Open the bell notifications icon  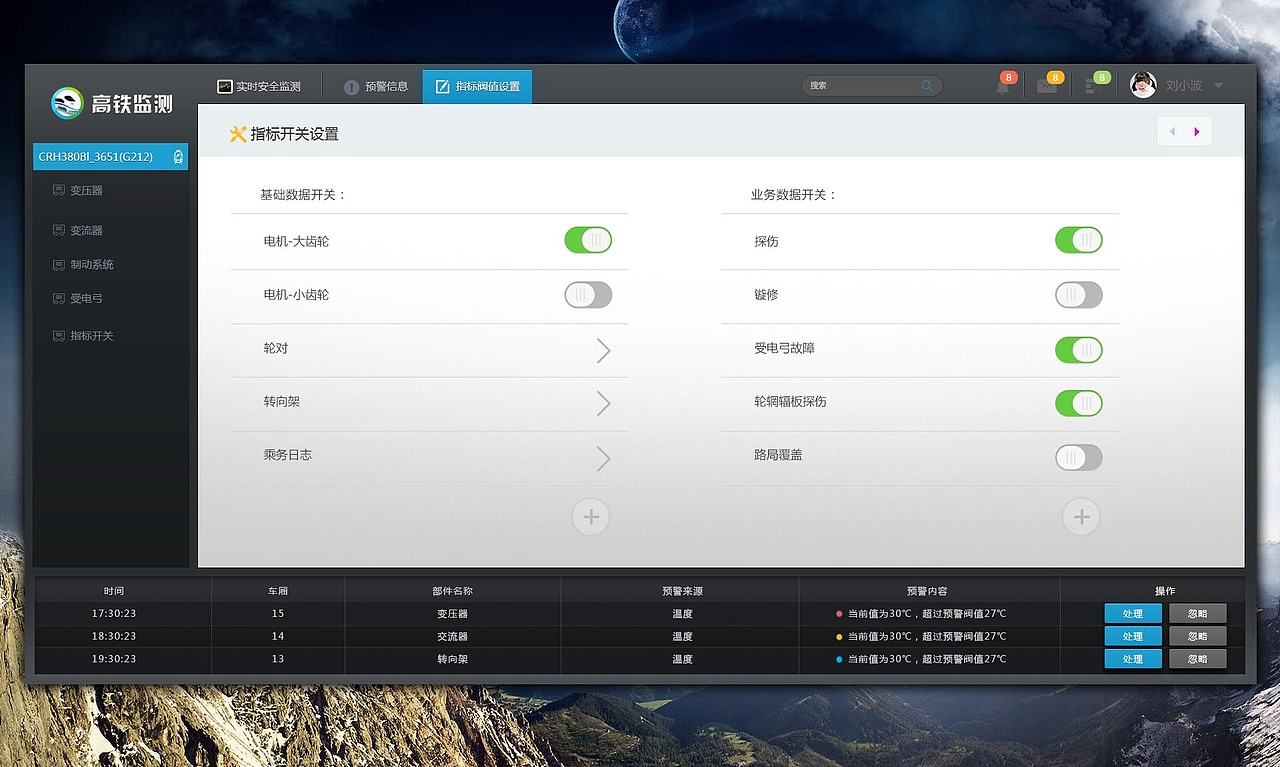[1002, 87]
